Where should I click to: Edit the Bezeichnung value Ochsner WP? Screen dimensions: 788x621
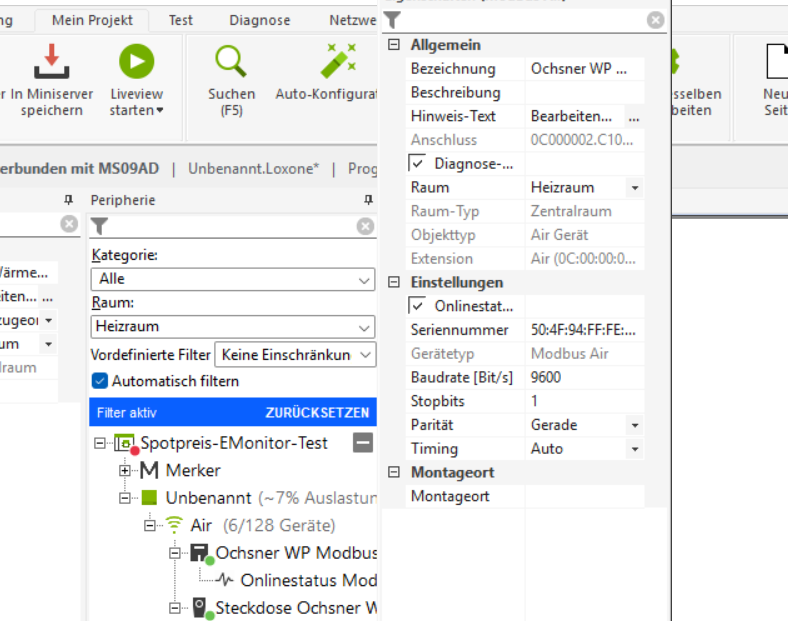coord(584,69)
